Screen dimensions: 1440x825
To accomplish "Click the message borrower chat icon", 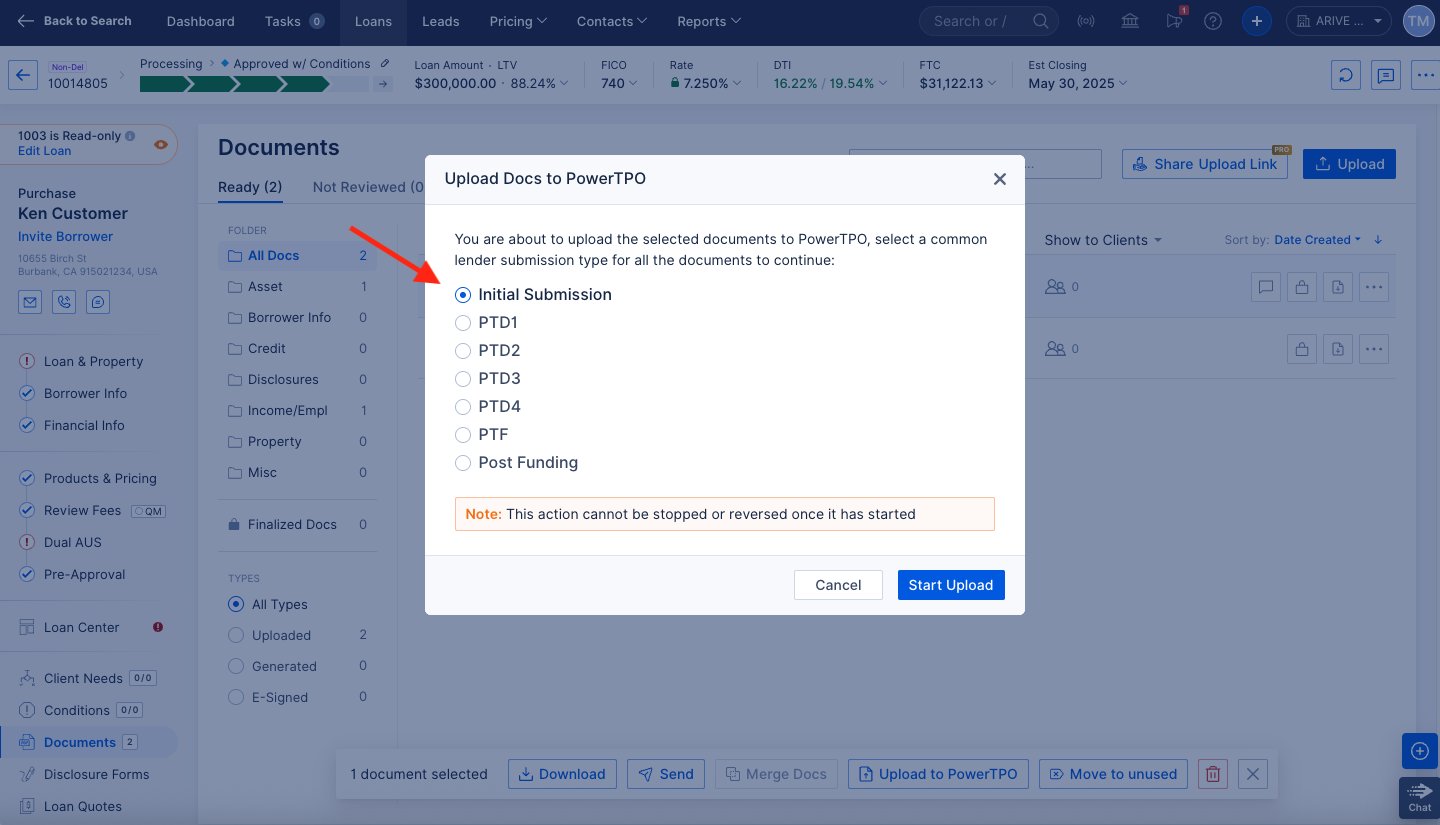I will coord(97,302).
